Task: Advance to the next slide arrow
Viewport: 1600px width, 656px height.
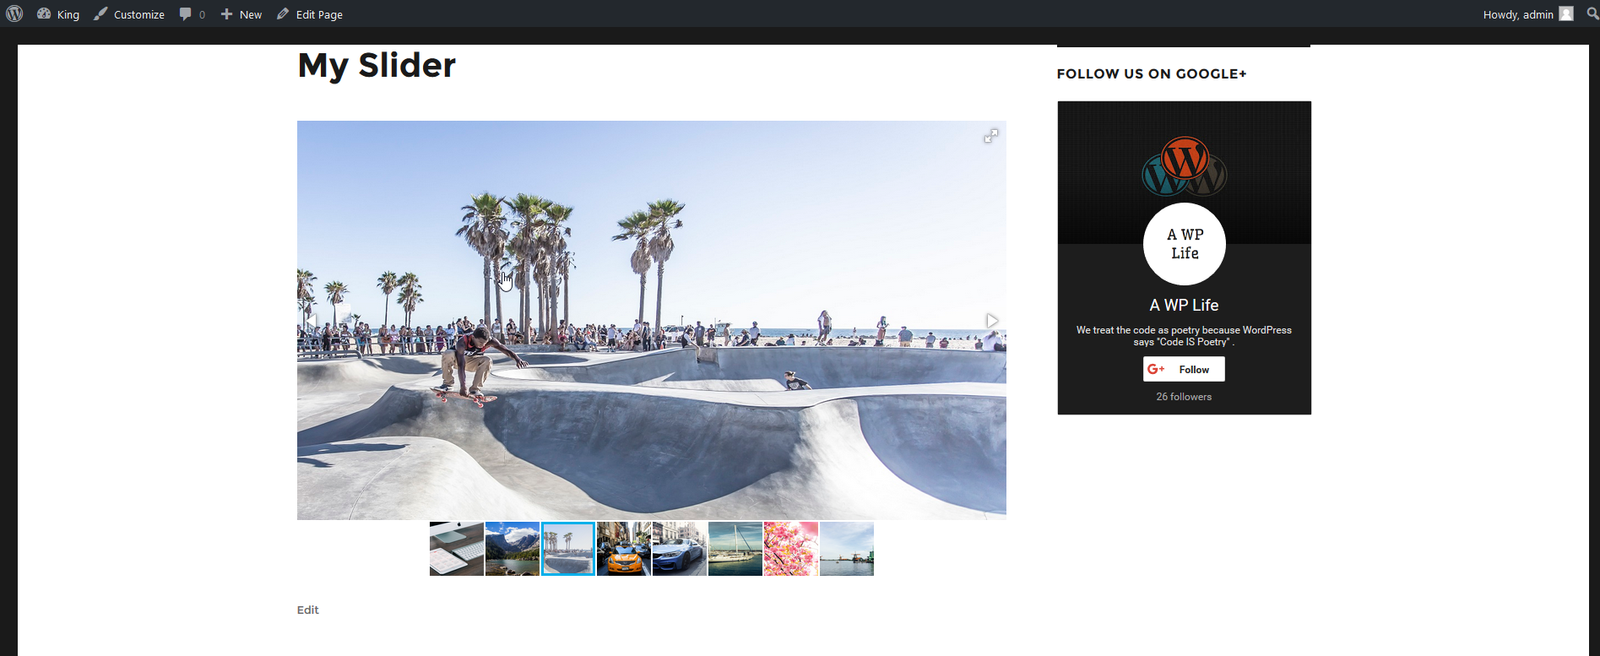Action: coord(991,321)
